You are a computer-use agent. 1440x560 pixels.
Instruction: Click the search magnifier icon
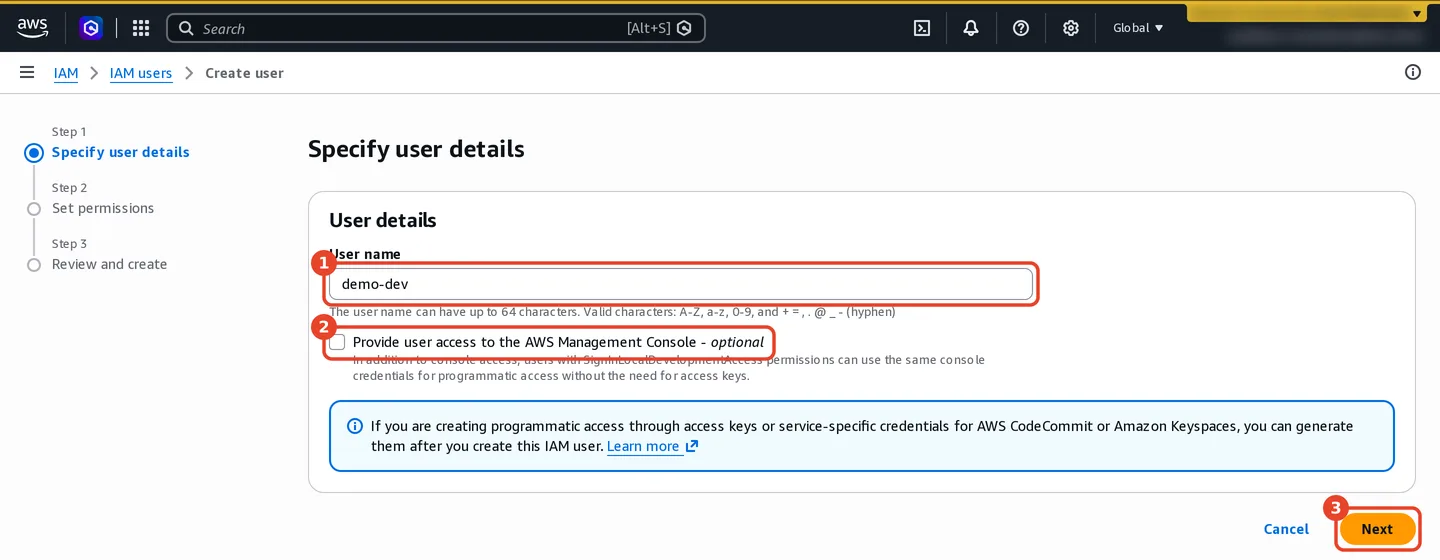[186, 28]
